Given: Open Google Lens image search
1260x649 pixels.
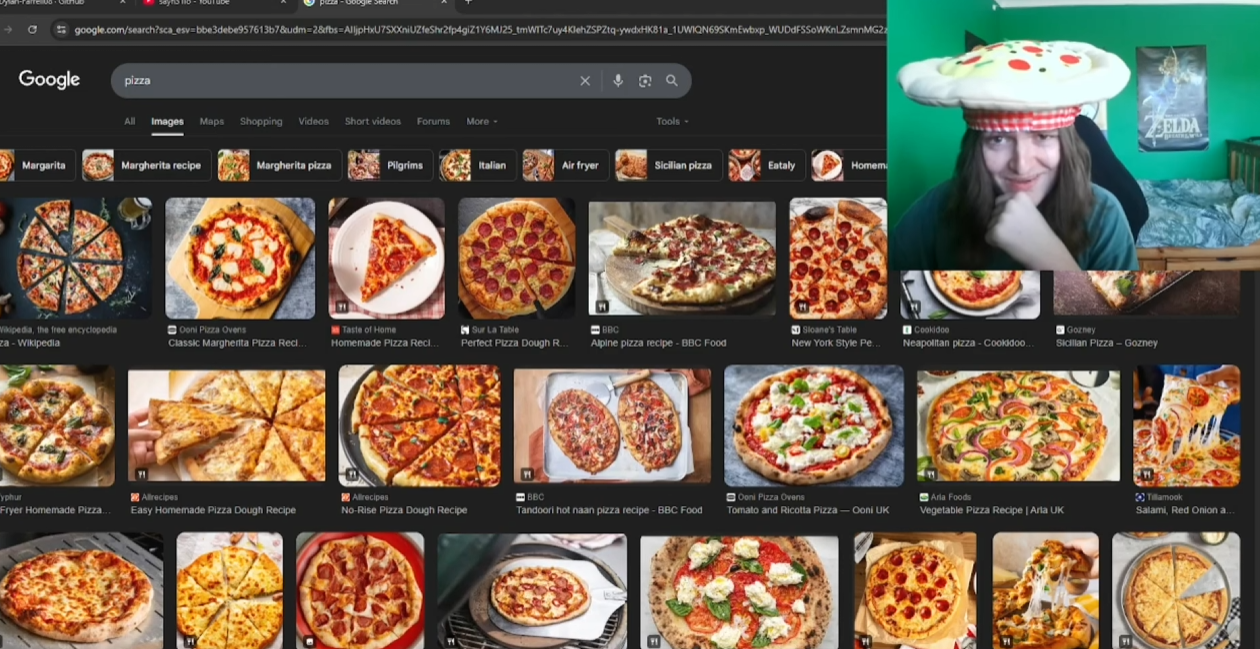Looking at the screenshot, I should tap(645, 81).
